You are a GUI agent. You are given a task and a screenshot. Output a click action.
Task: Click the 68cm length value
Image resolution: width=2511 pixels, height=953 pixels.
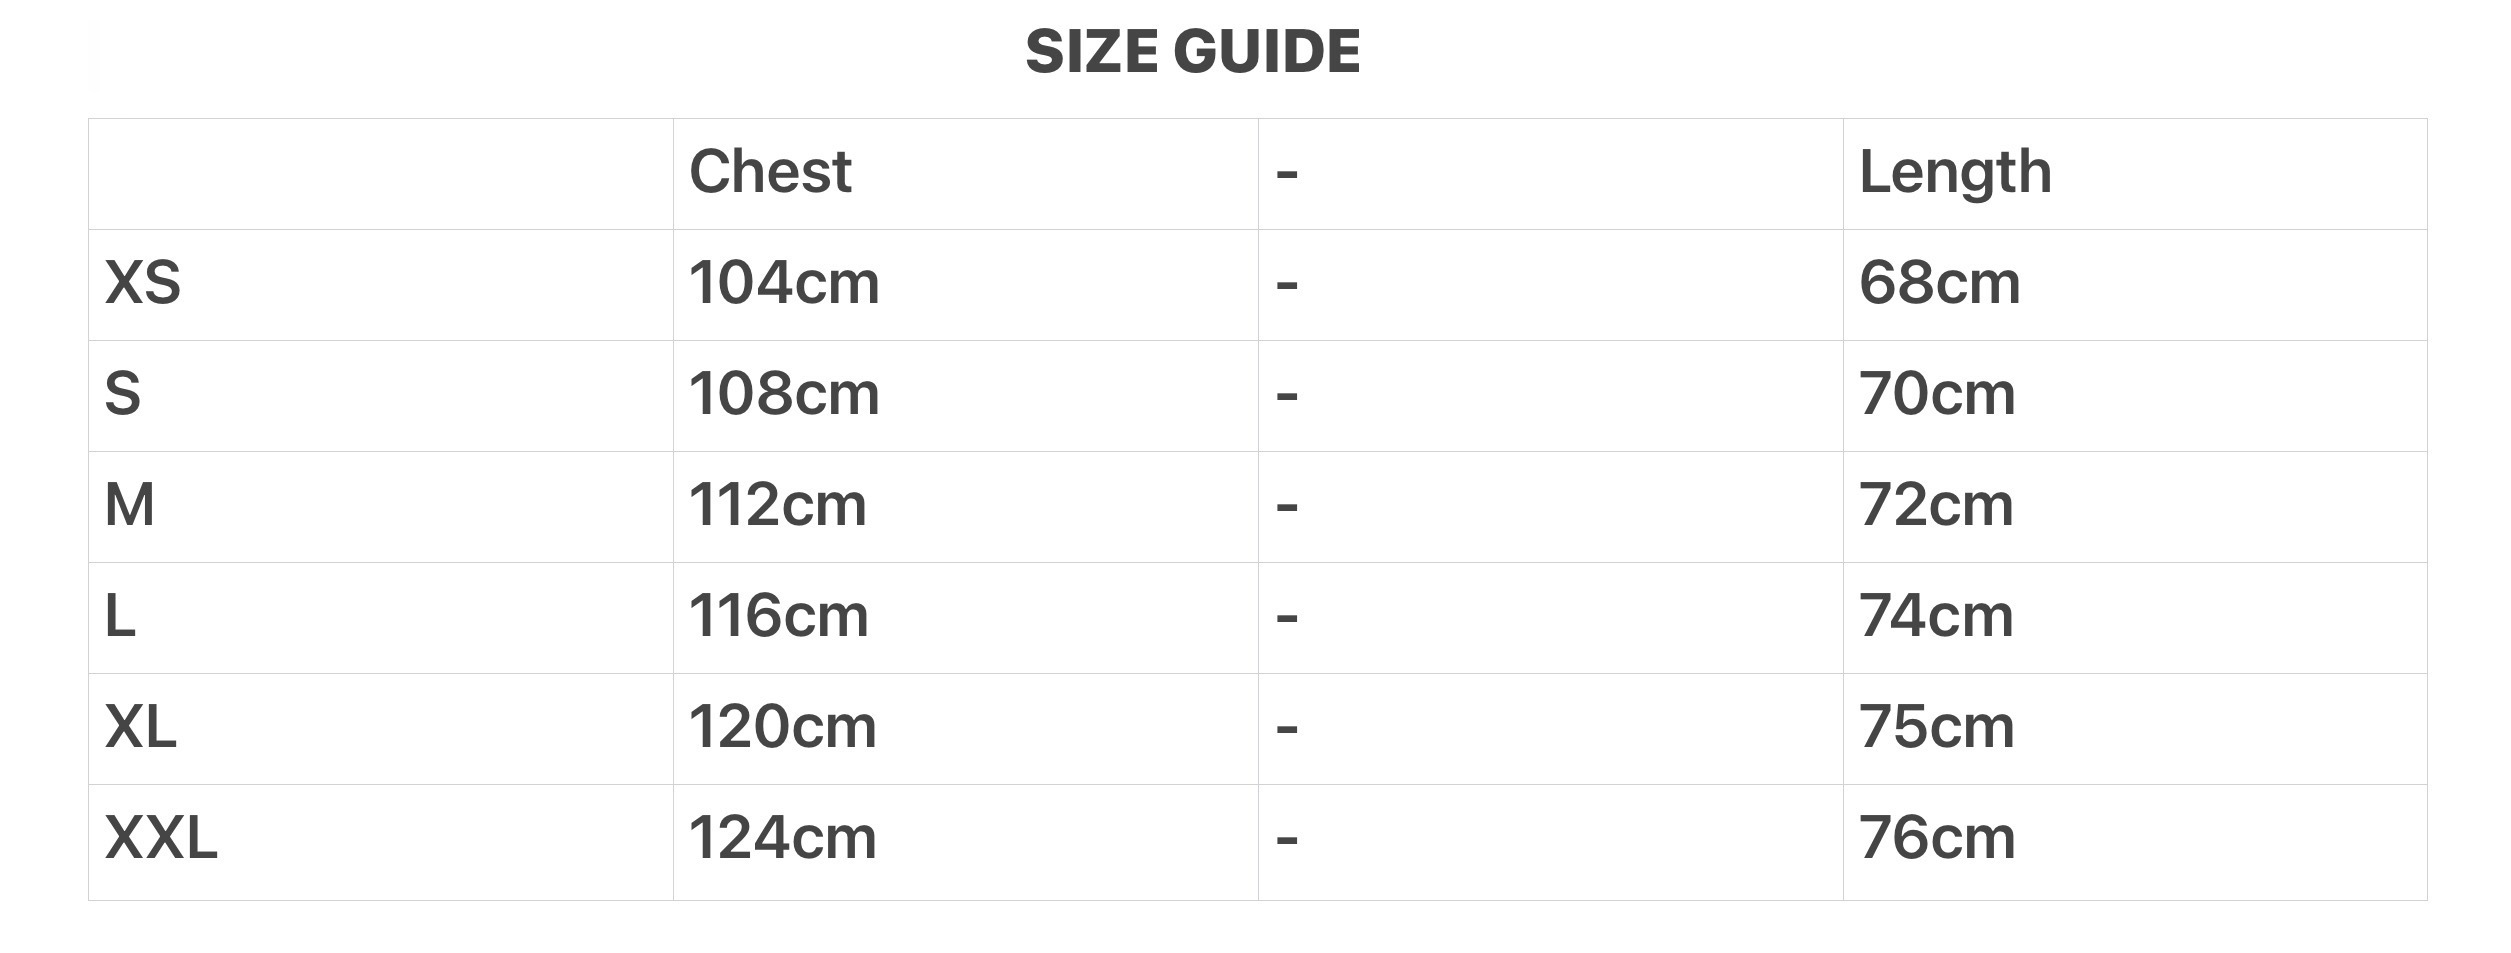[1940, 283]
